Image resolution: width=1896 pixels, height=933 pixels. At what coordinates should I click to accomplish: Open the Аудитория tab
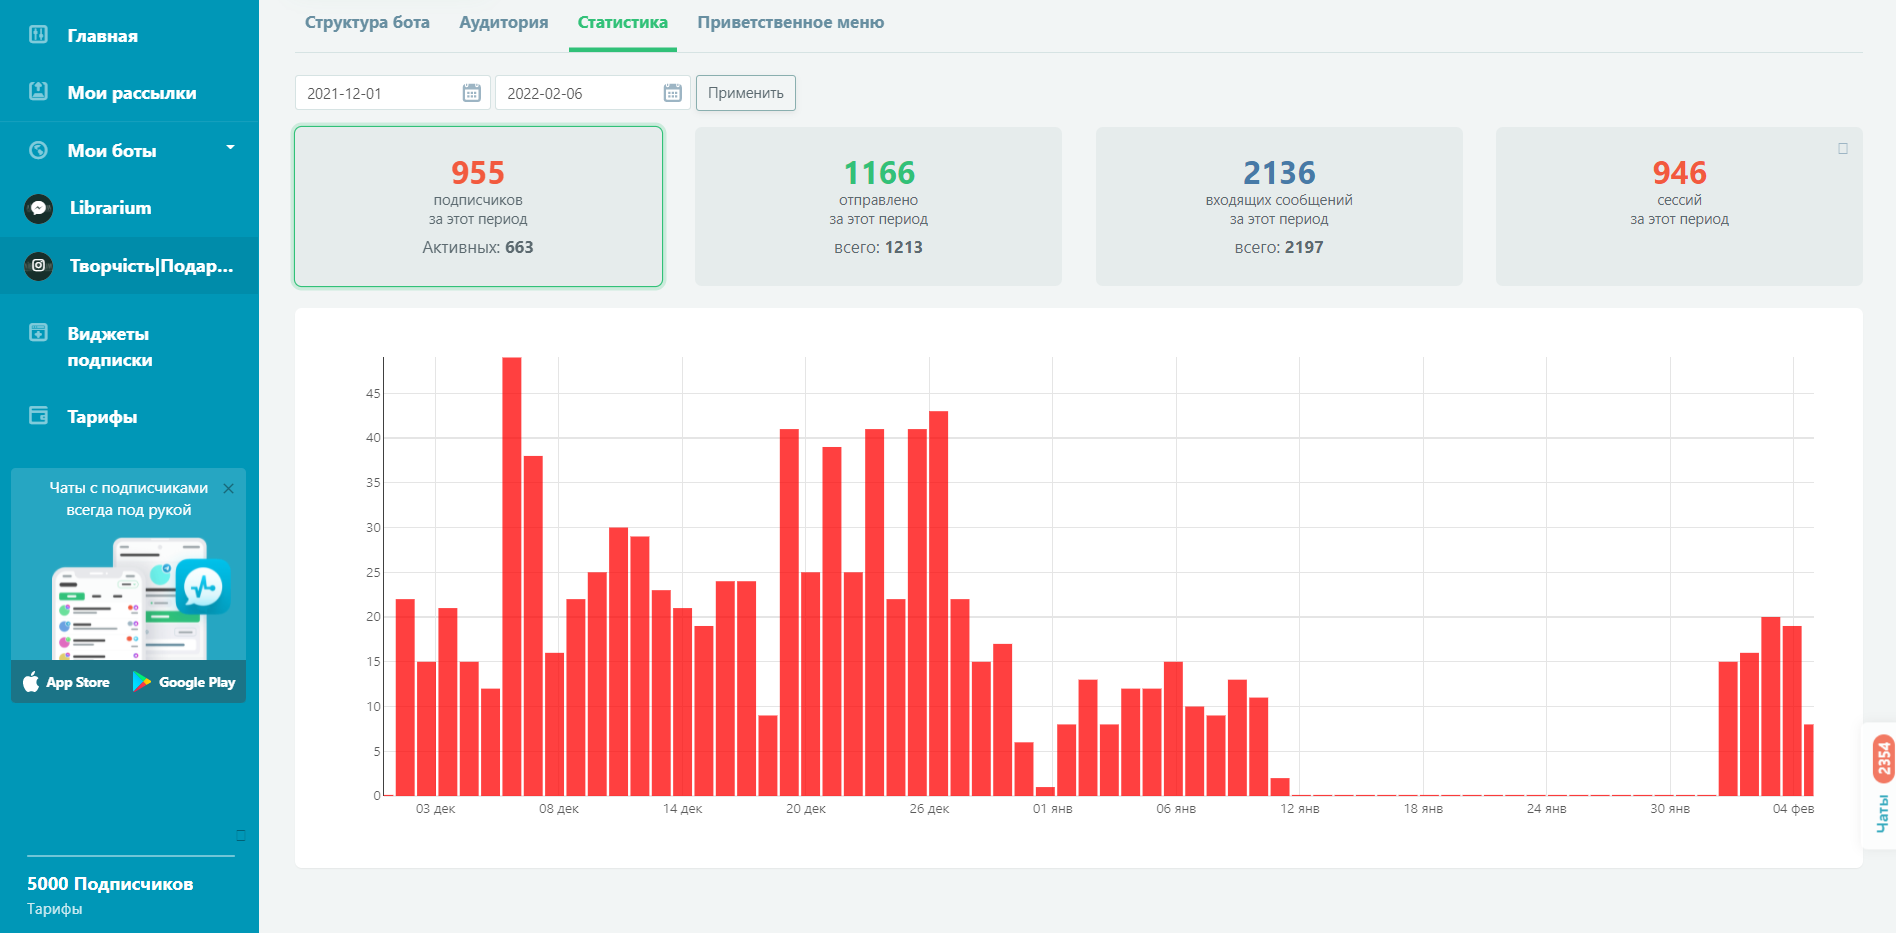pyautogui.click(x=503, y=23)
